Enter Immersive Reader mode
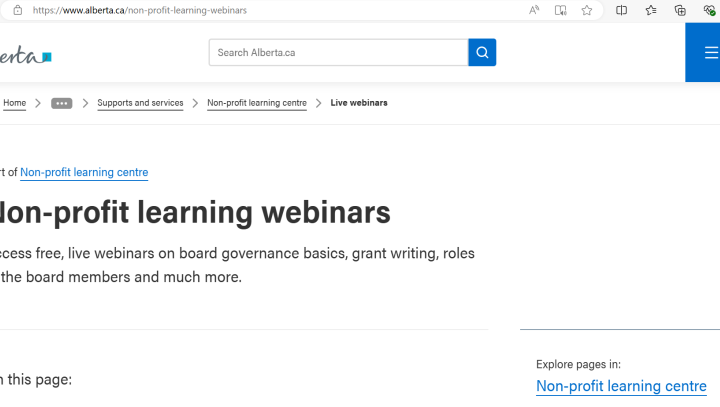Screen dimensions: 720x407 [x=560, y=10]
